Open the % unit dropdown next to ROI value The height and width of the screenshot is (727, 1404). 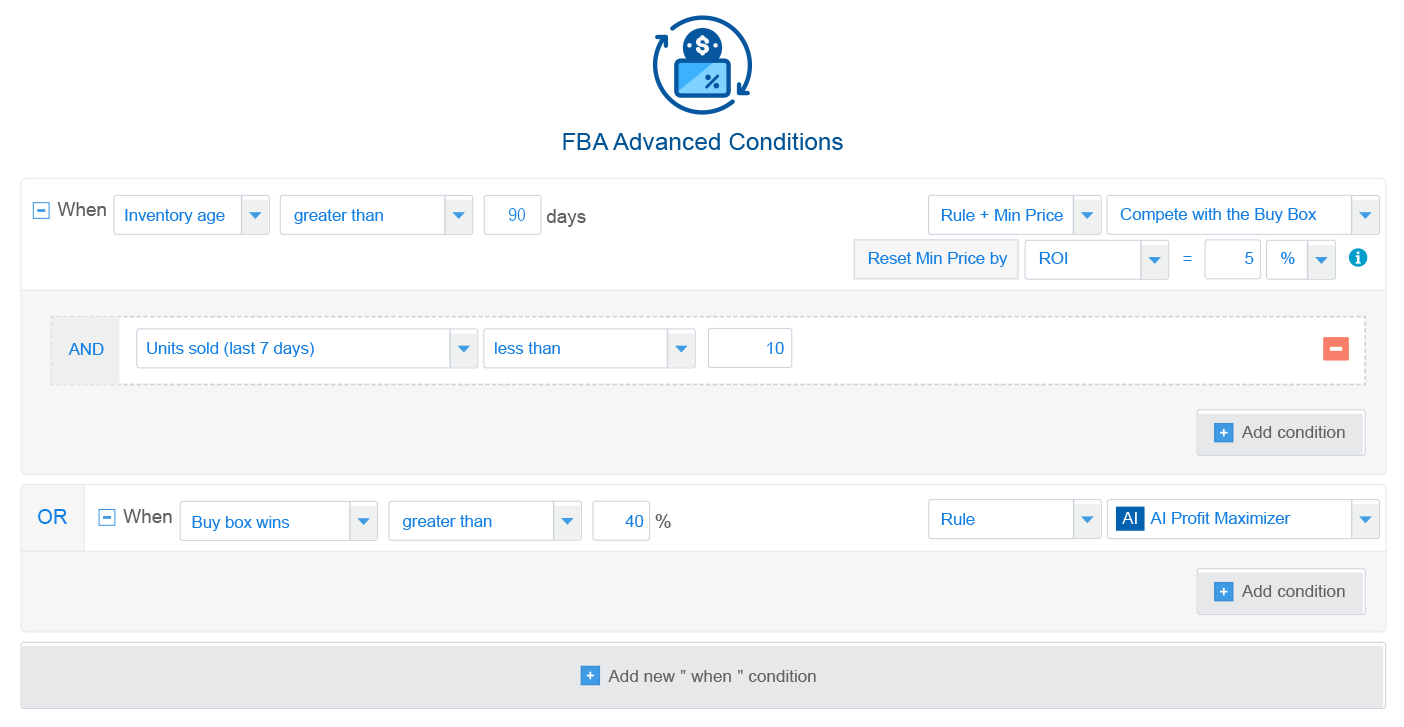[1301, 259]
